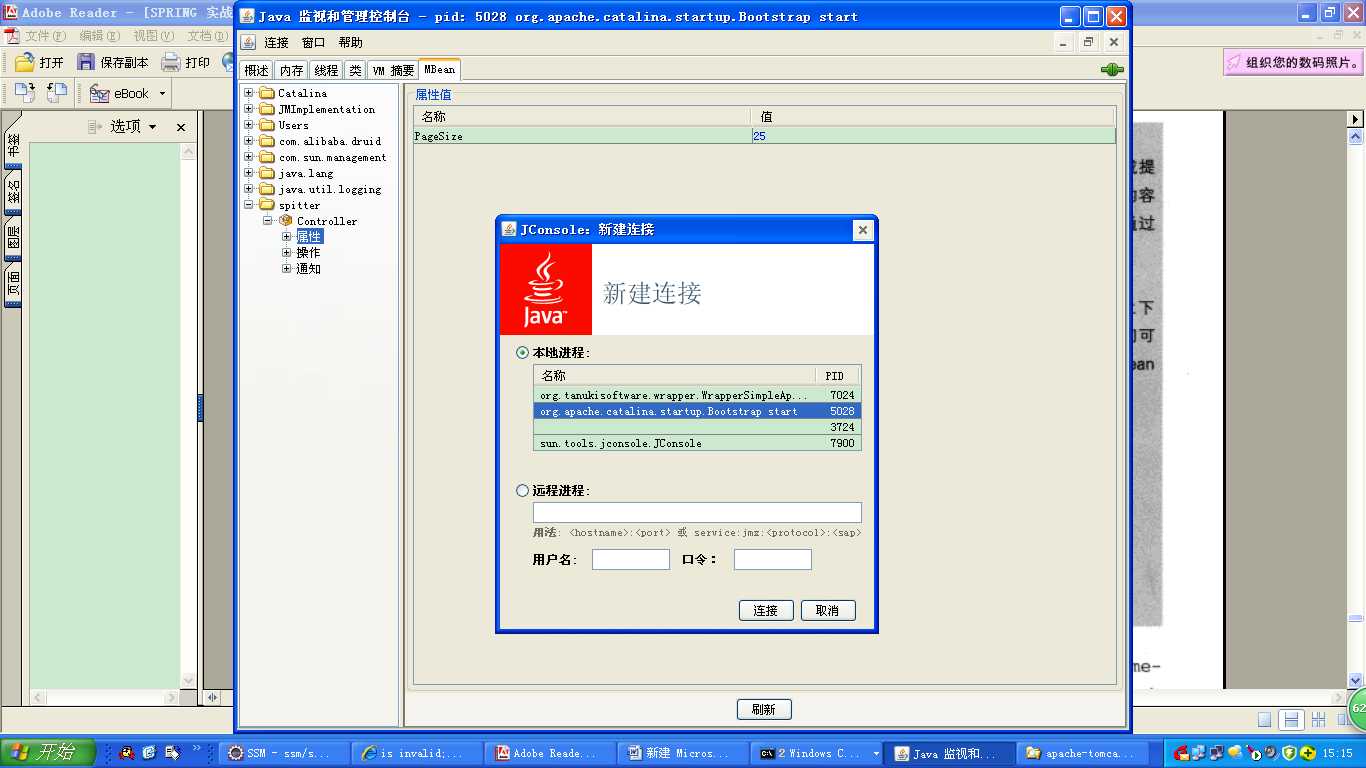
Task: Select org.apache.catalina.startup.Bootstrap process row
Action: click(x=697, y=411)
